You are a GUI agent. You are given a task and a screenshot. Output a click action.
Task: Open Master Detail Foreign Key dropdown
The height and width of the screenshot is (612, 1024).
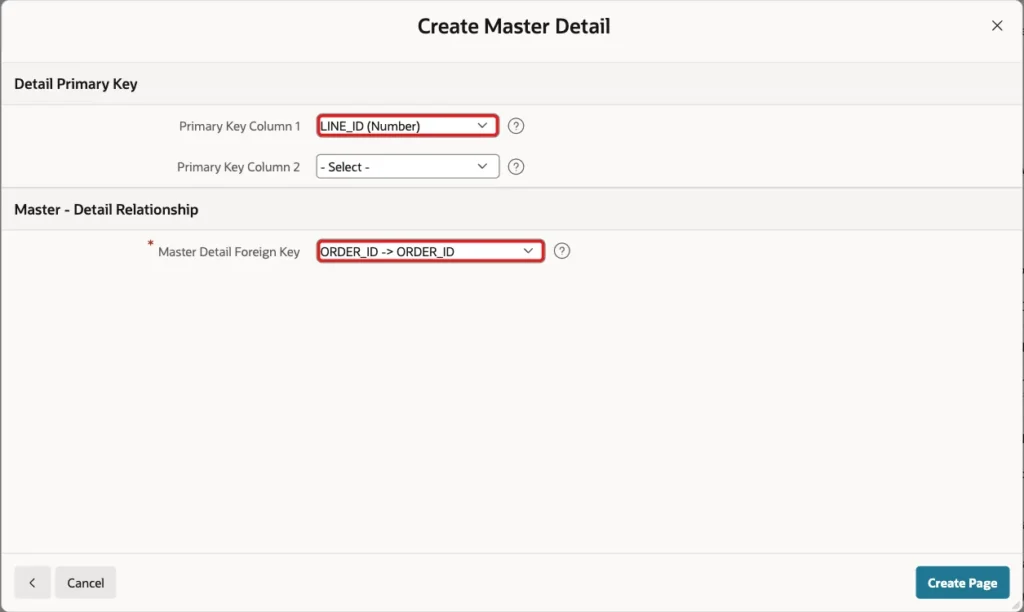[x=430, y=251]
